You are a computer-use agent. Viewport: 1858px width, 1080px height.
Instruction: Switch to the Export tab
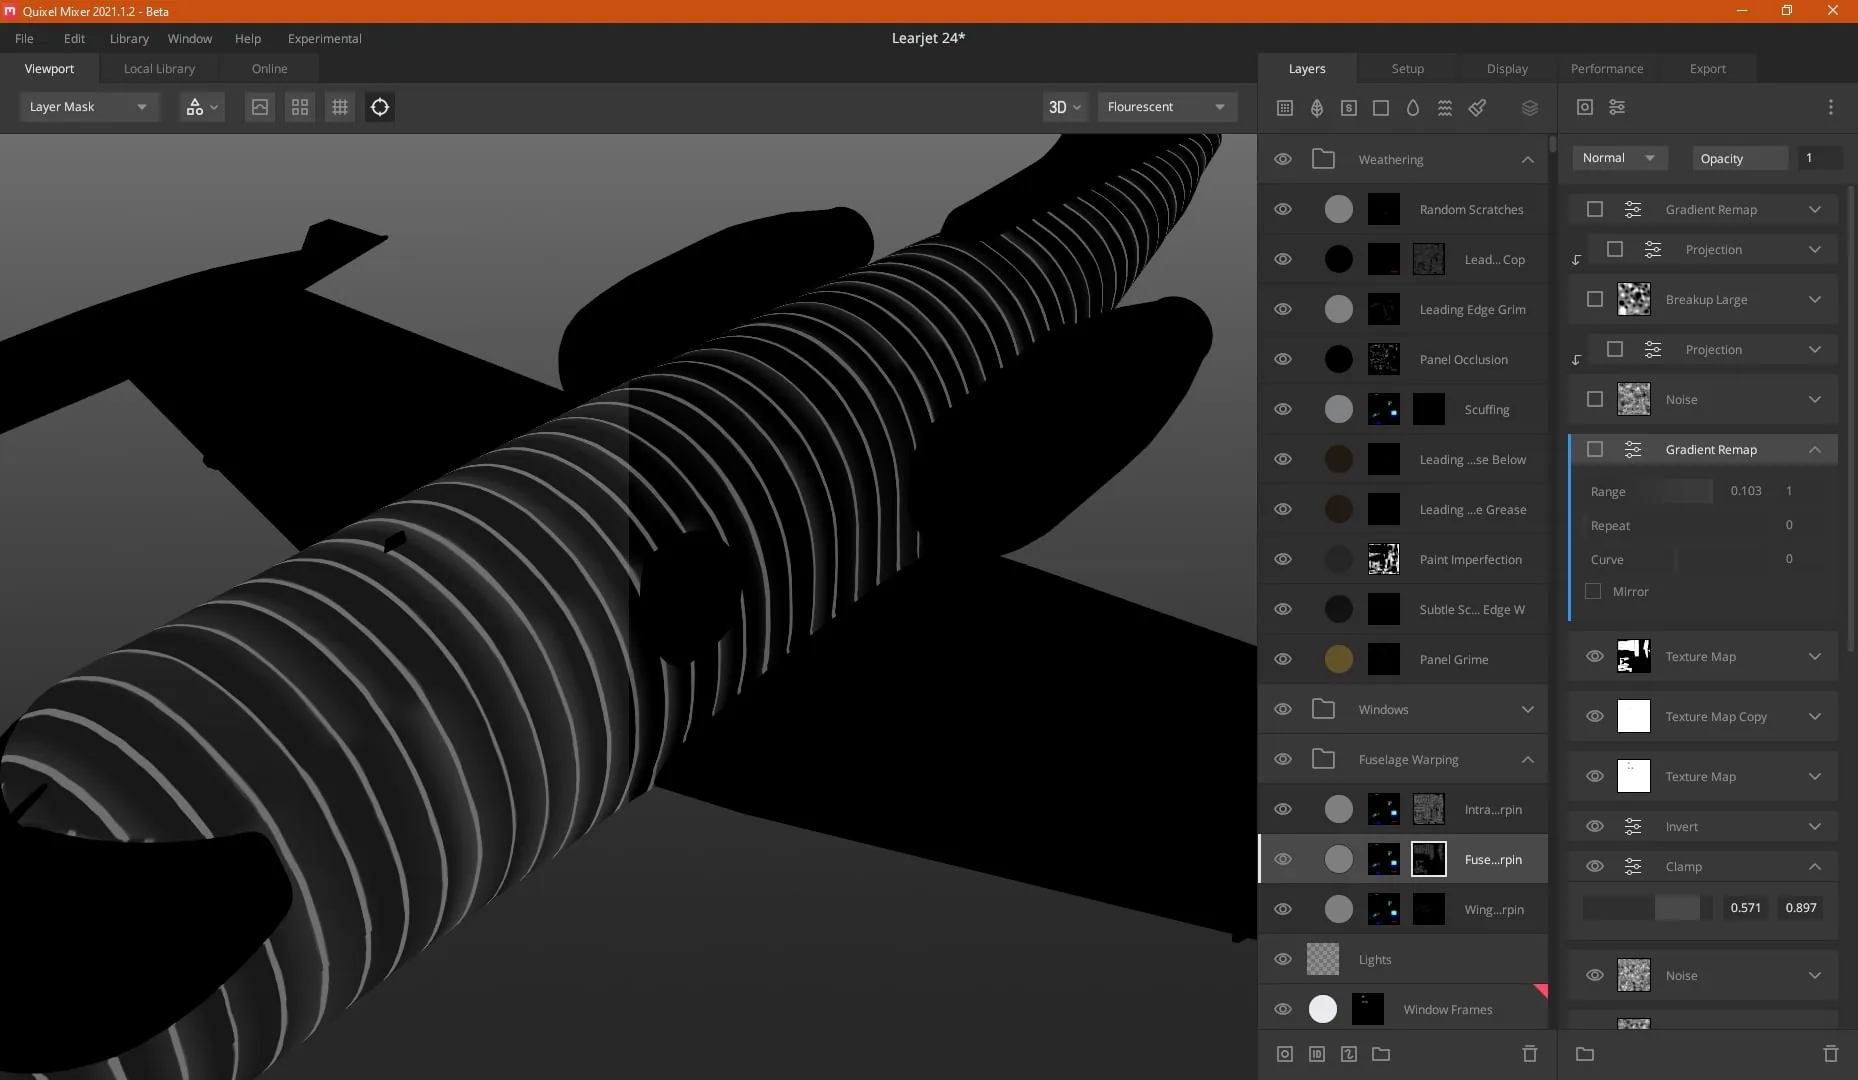(1707, 68)
